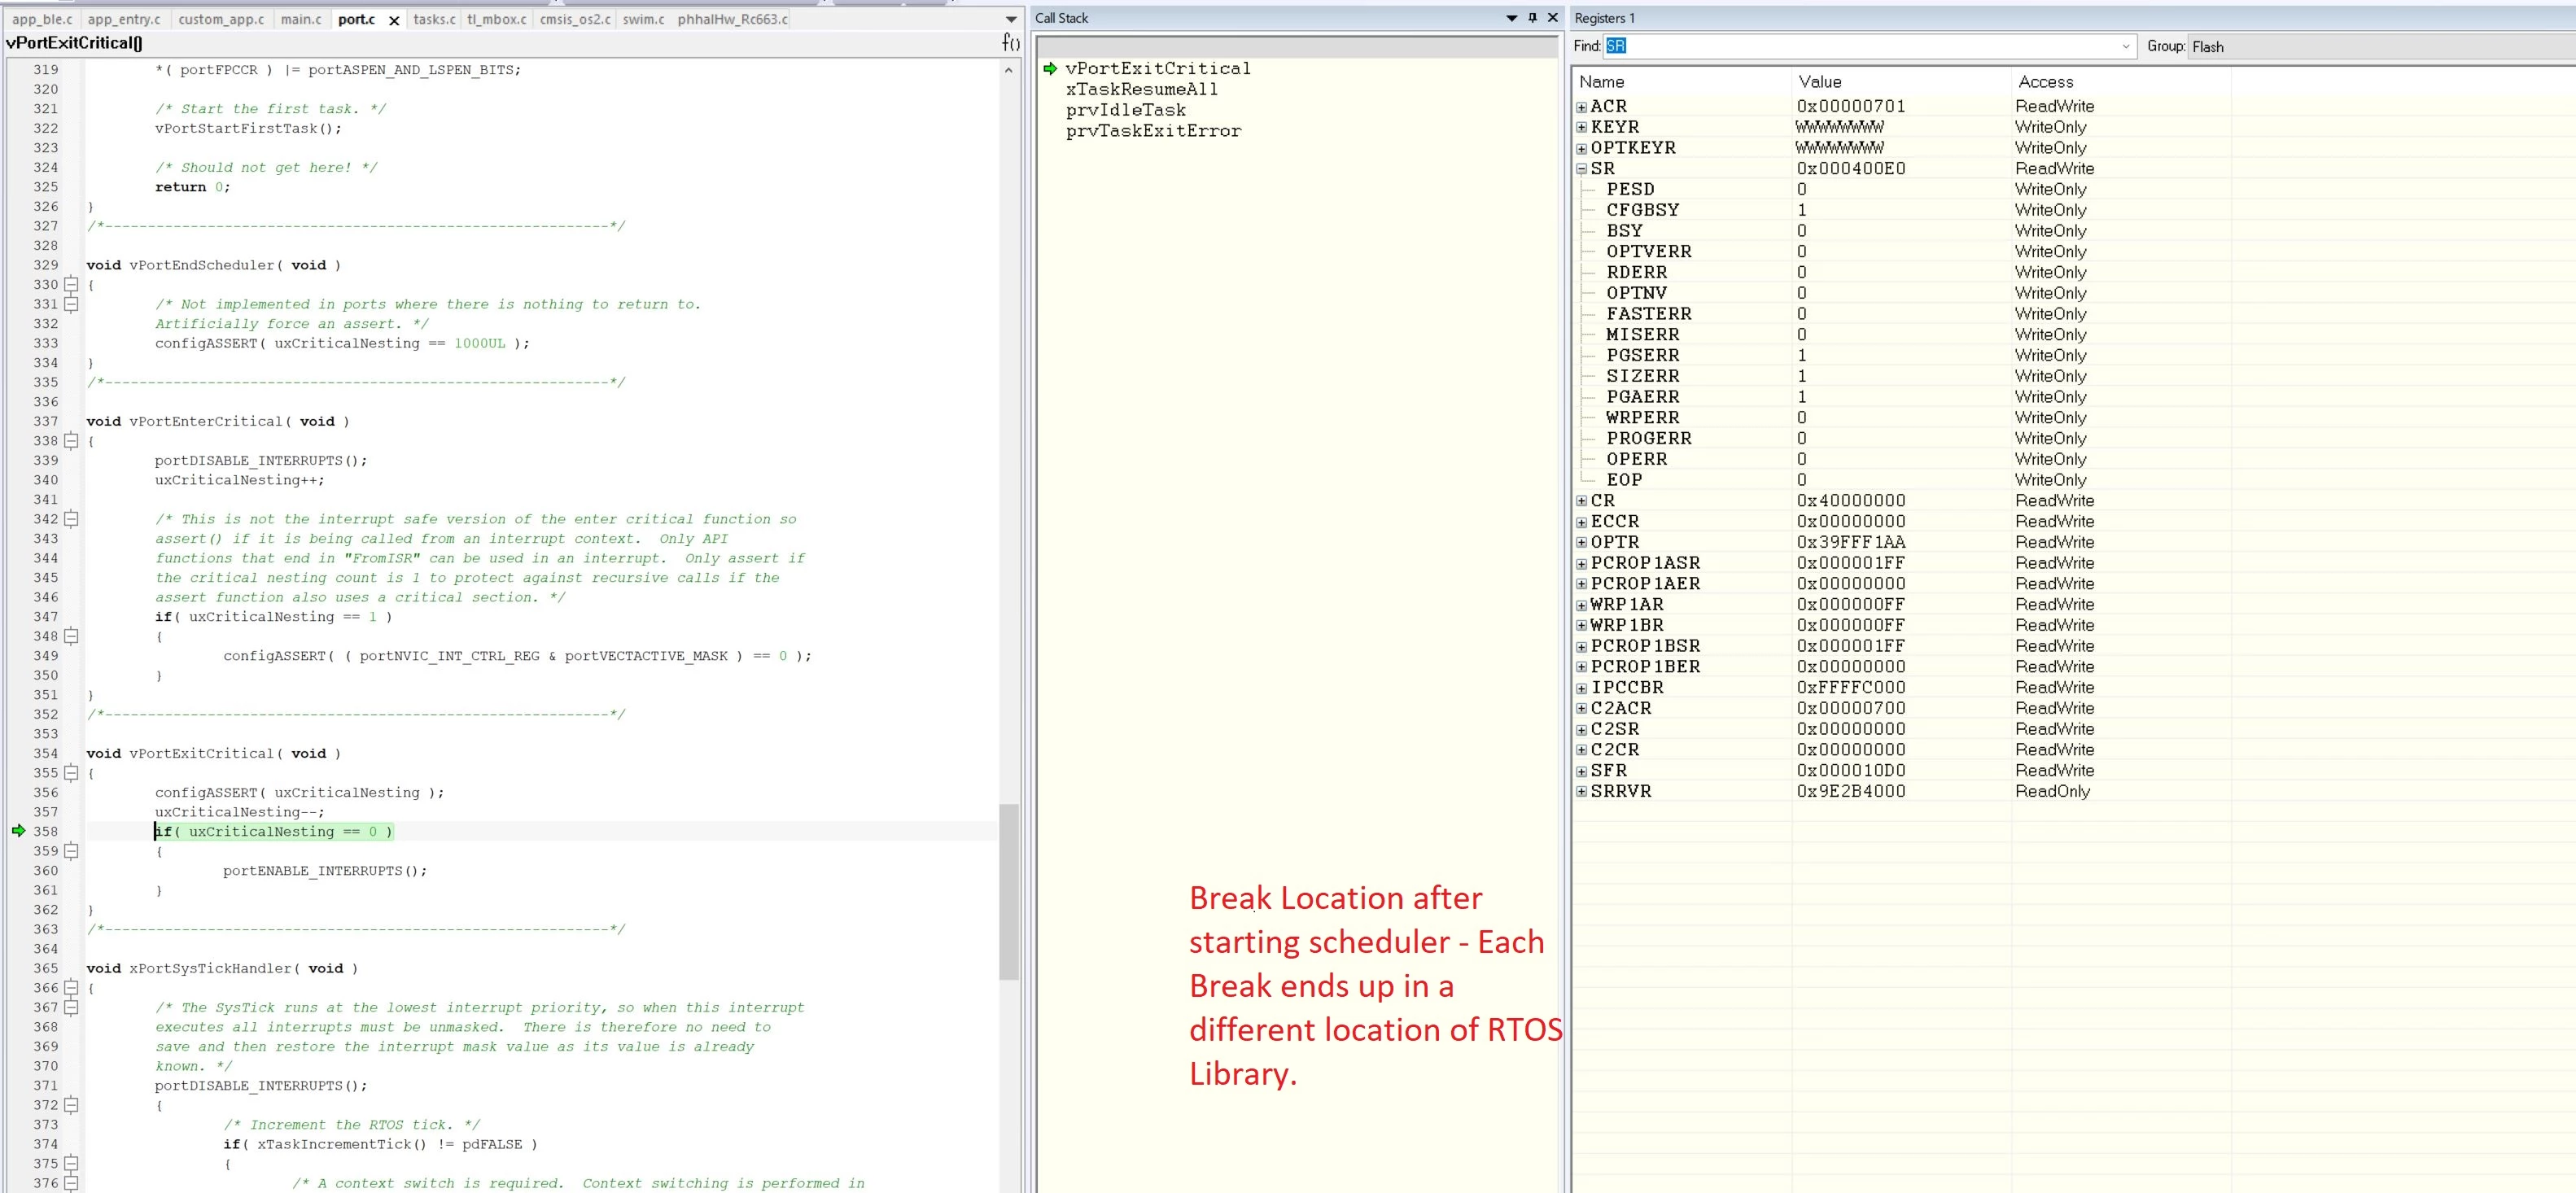Viewport: 2576px width, 1193px height.
Task: Expand the C2ACR register entry
Action: [1581, 709]
